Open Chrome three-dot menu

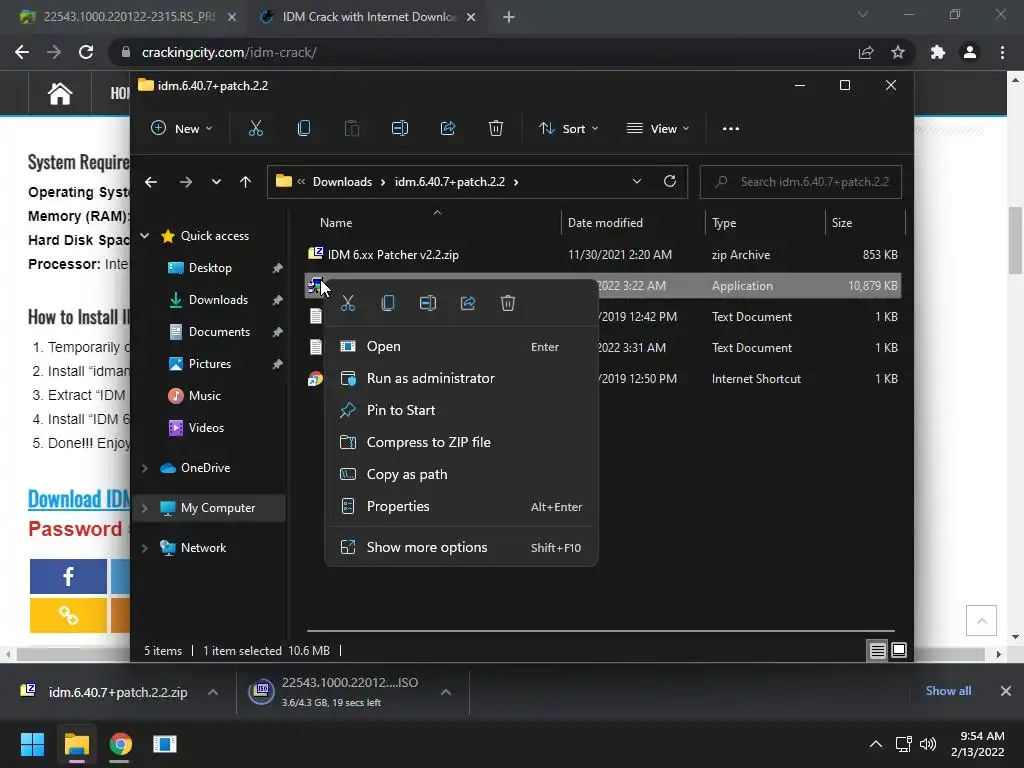tap(1002, 52)
